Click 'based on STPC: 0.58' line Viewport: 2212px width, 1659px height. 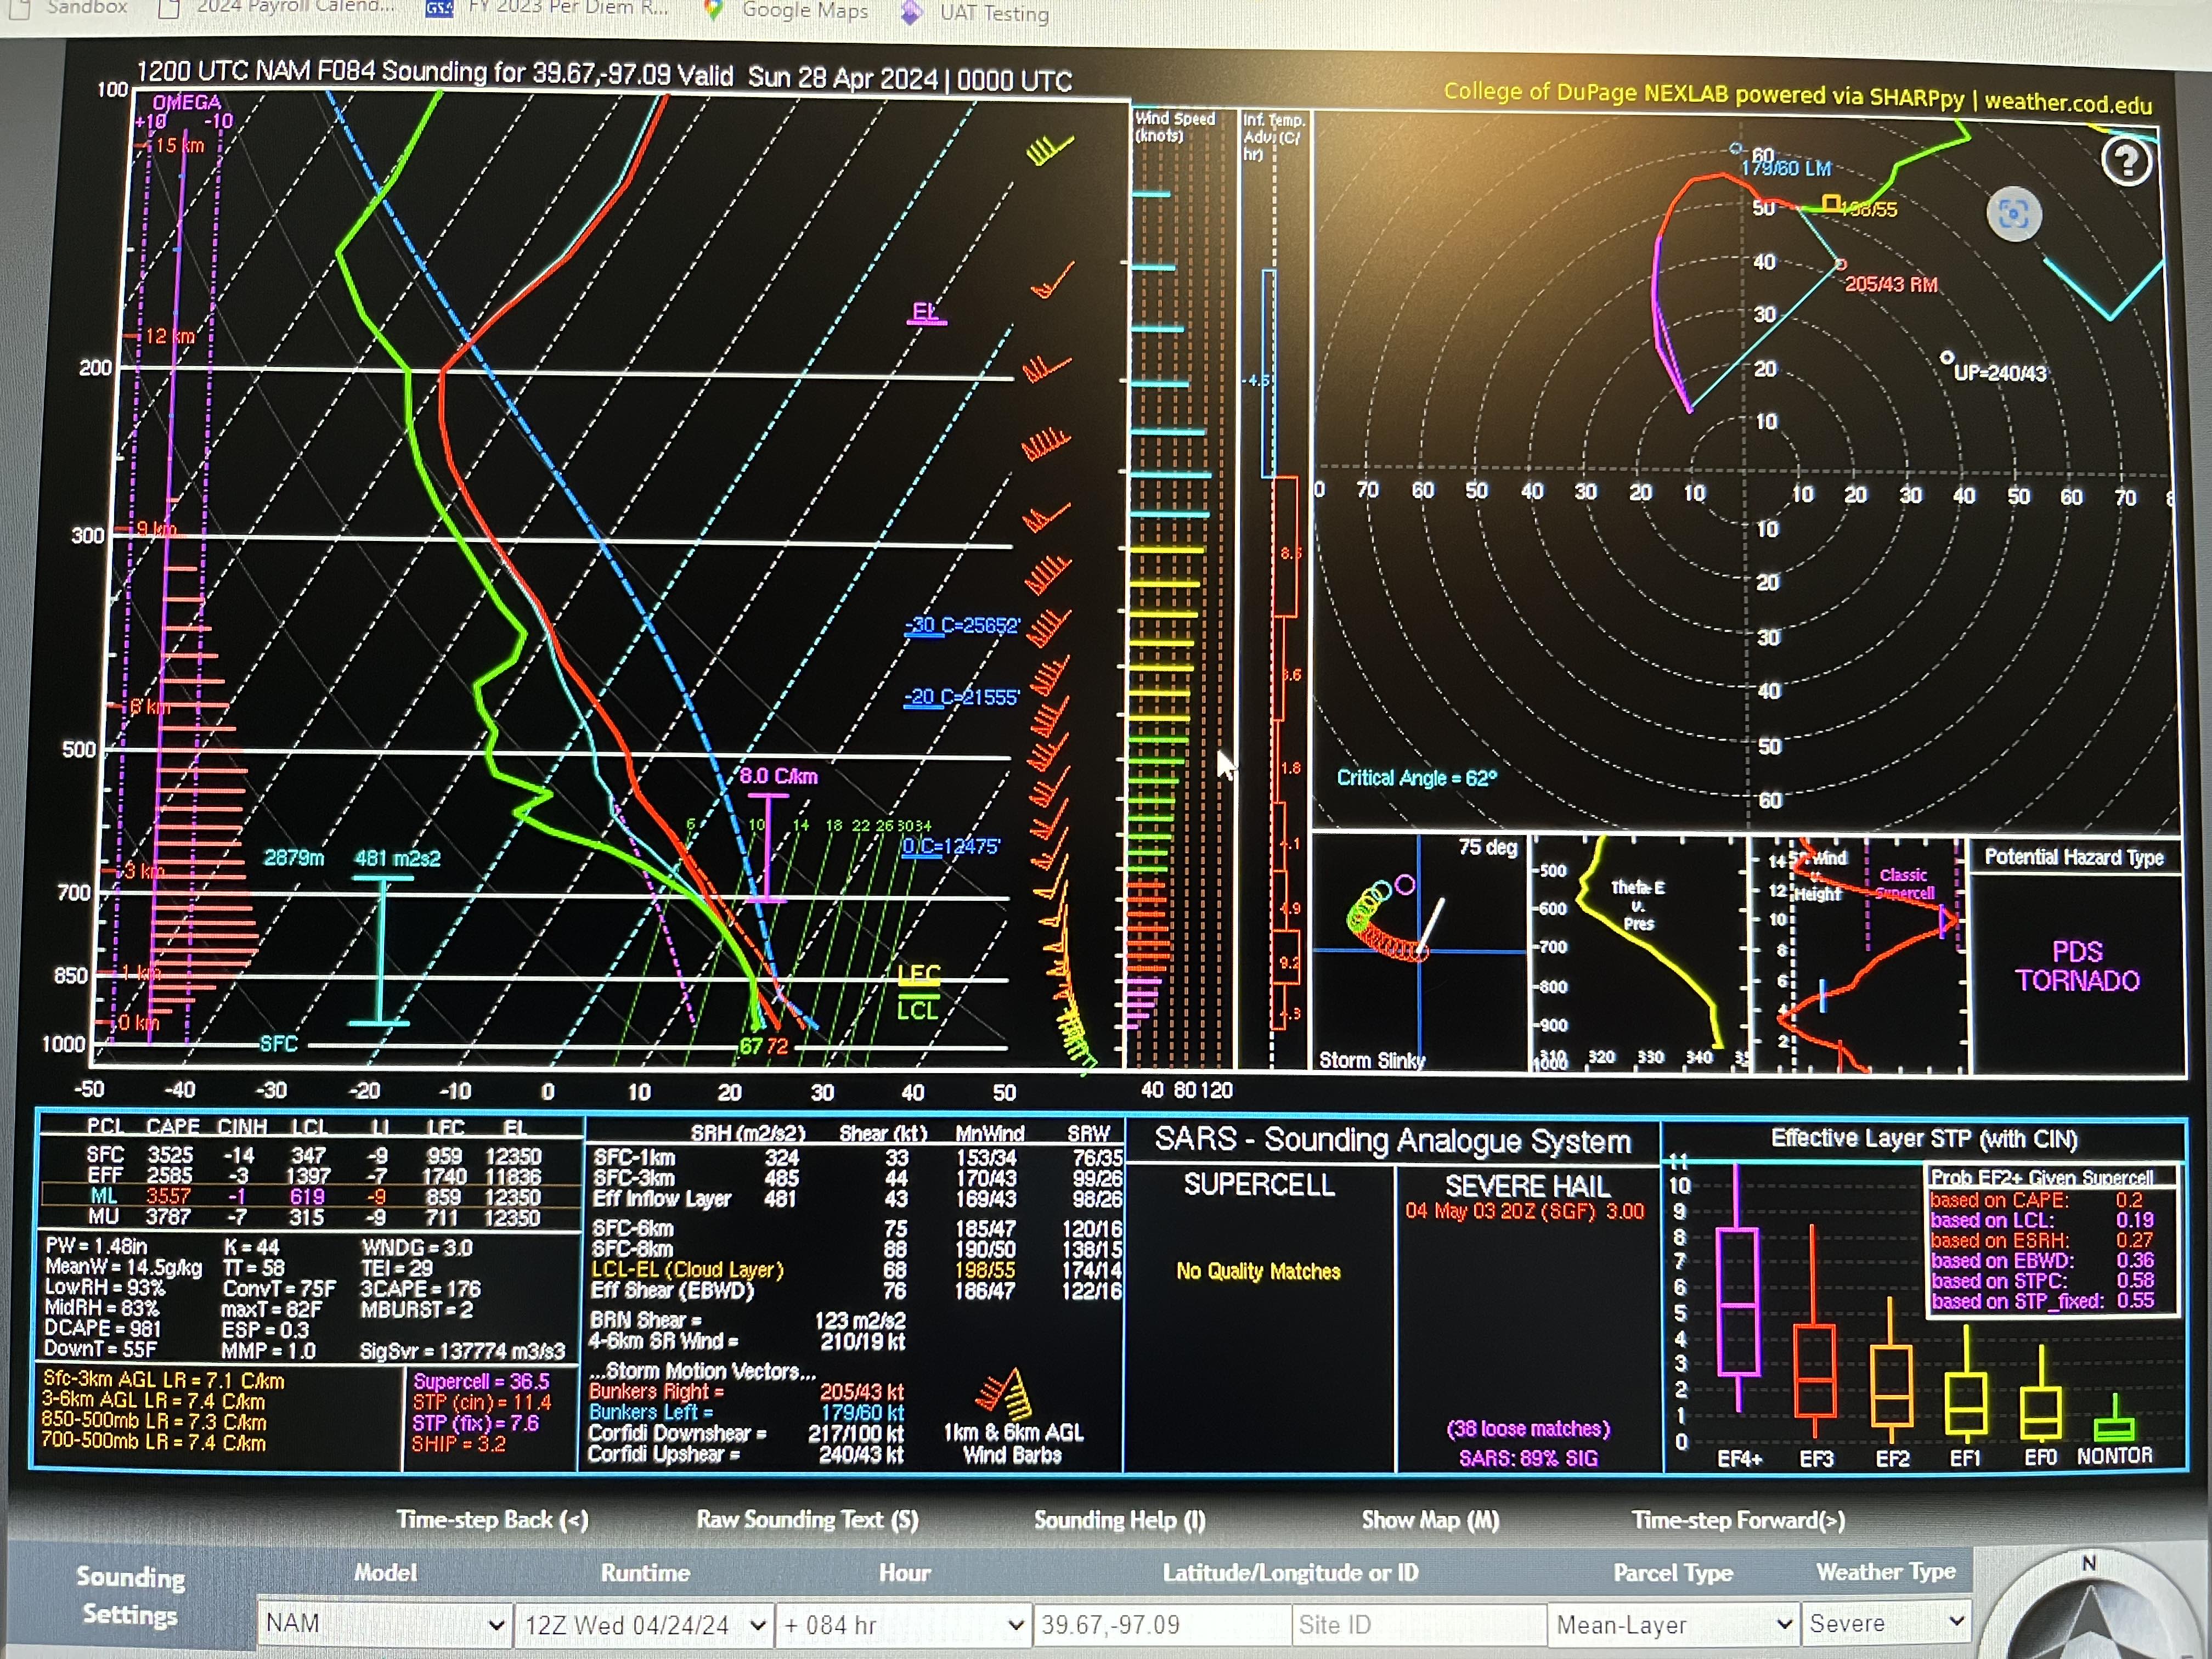point(2042,1281)
